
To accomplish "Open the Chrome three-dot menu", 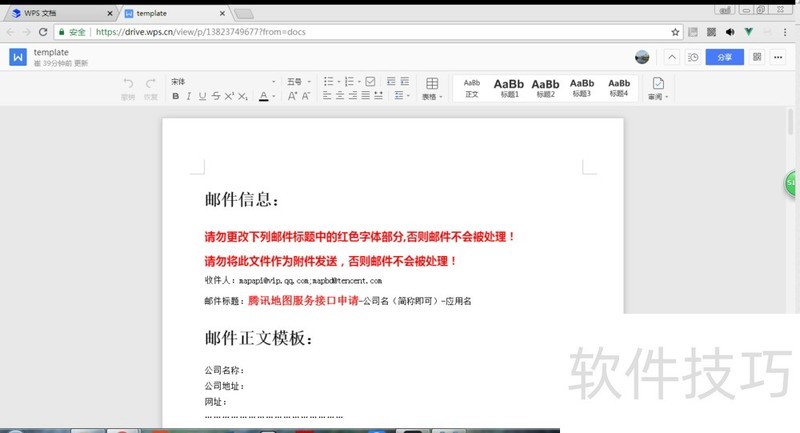I will pyautogui.click(x=785, y=32).
